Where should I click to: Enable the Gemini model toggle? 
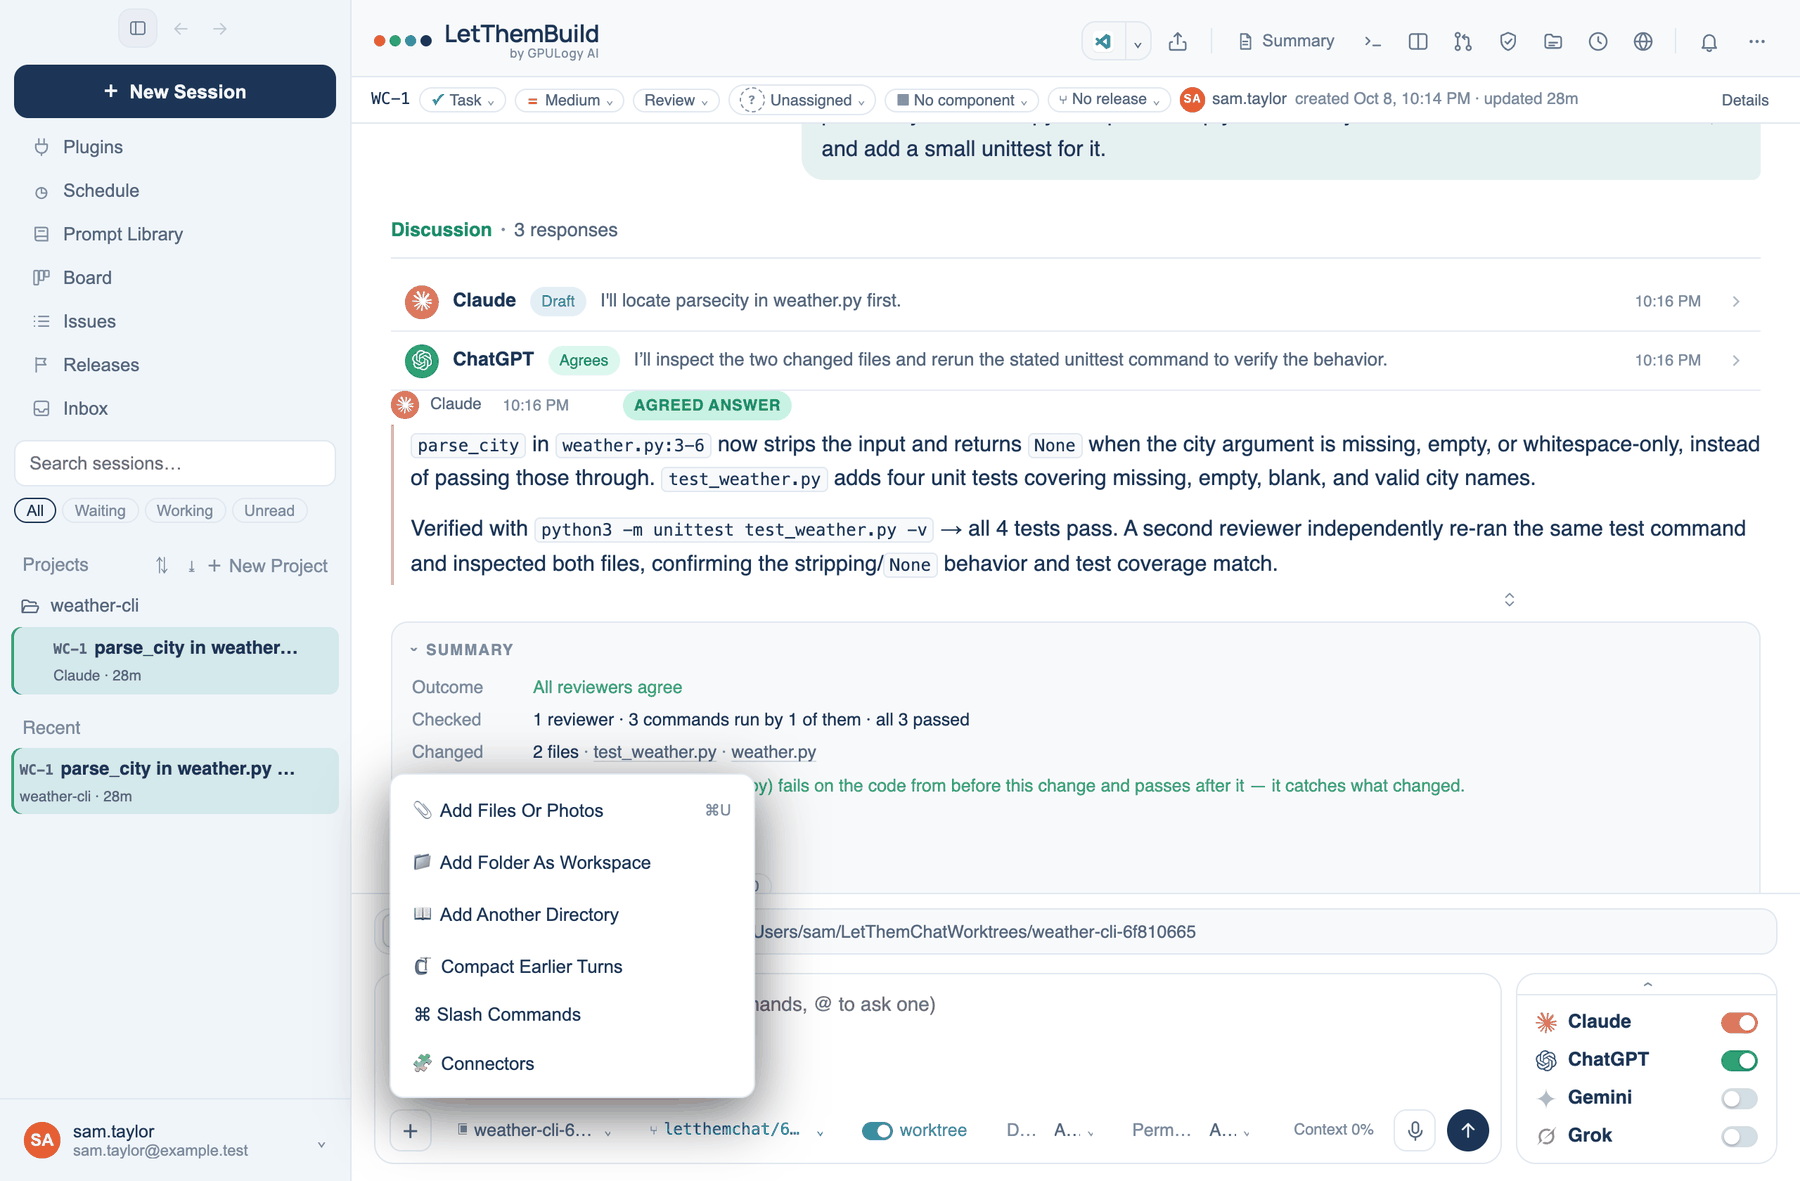1739,1098
